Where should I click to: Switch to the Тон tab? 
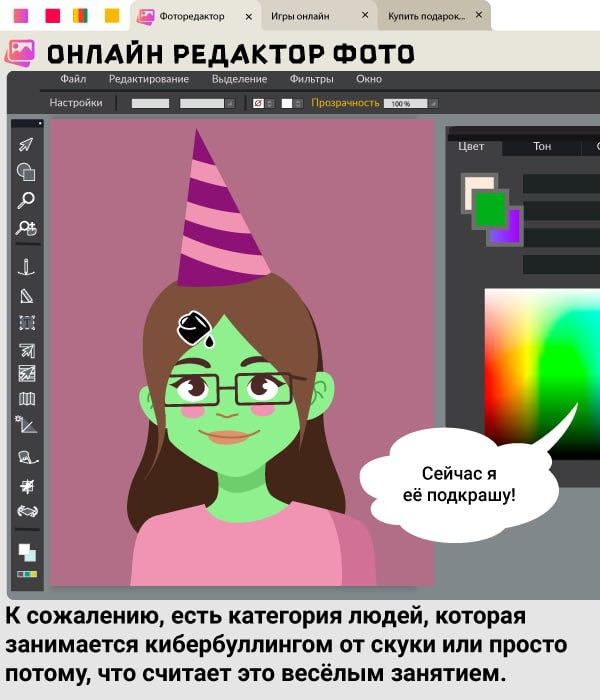[542, 146]
